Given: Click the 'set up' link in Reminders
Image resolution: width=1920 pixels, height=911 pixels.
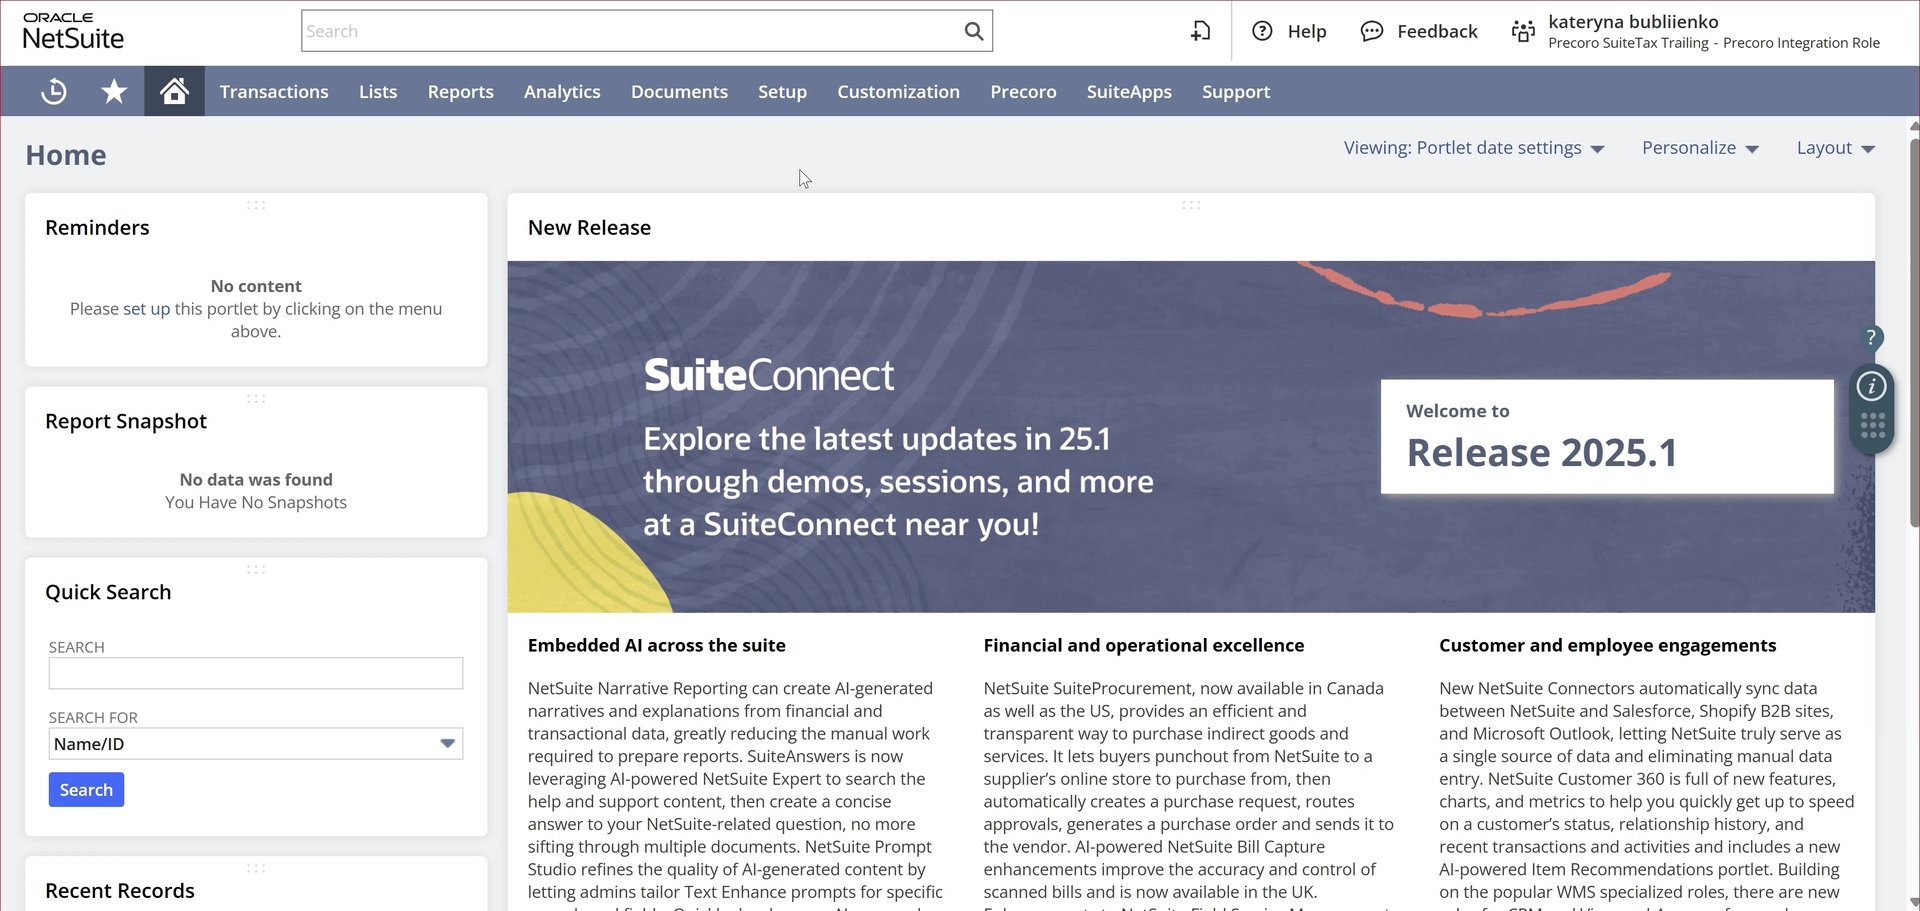Looking at the screenshot, I should (146, 309).
